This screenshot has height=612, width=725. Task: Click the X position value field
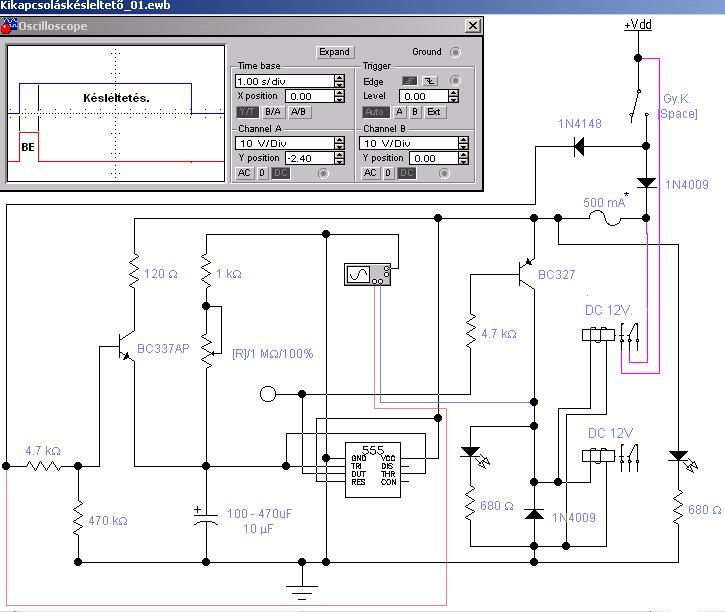[x=309, y=96]
